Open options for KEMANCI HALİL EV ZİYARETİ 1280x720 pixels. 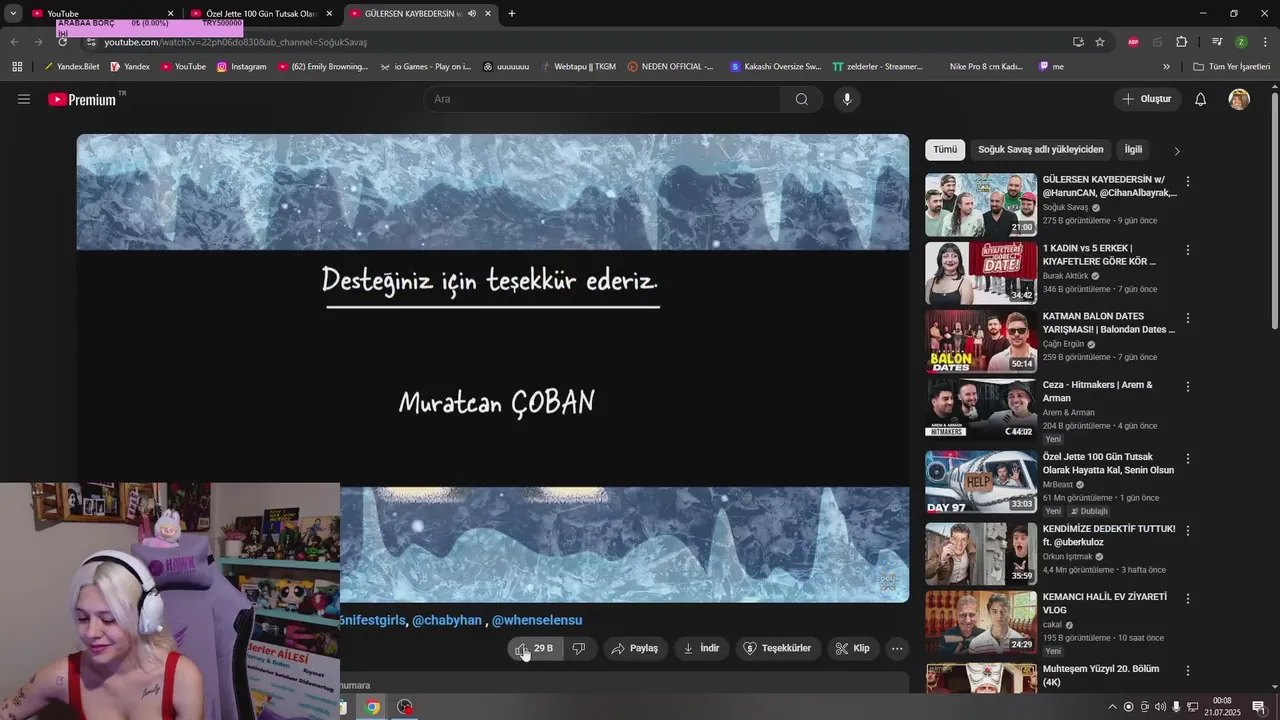[x=1187, y=598]
